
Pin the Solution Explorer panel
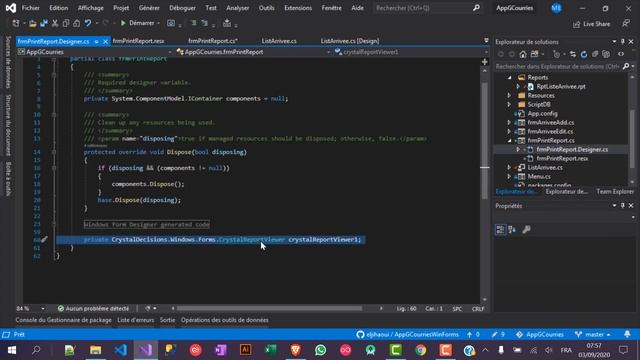[x=622, y=42]
